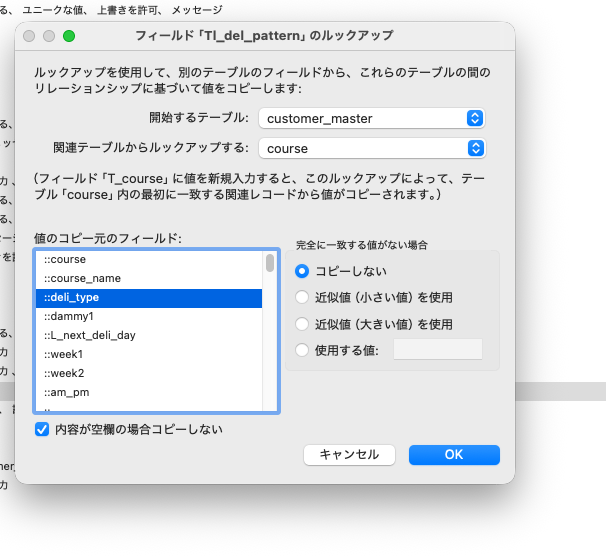Click the 使用する値 text field
Screen dimensions: 606x560
point(438,350)
